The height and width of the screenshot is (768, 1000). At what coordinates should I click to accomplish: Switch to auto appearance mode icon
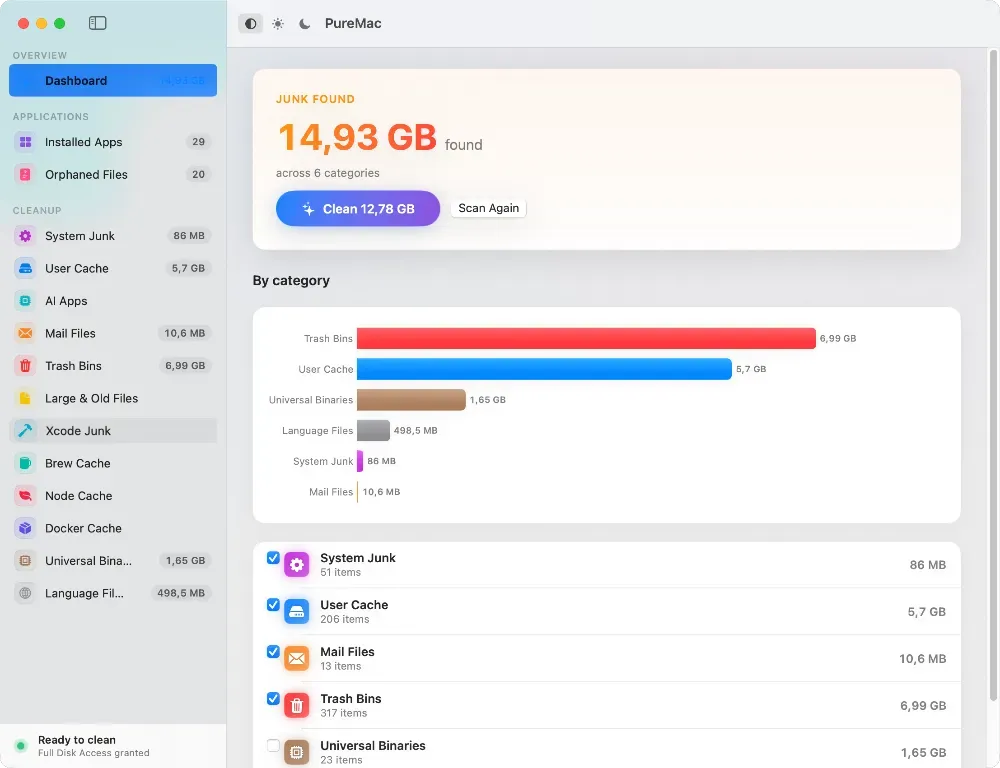point(251,24)
